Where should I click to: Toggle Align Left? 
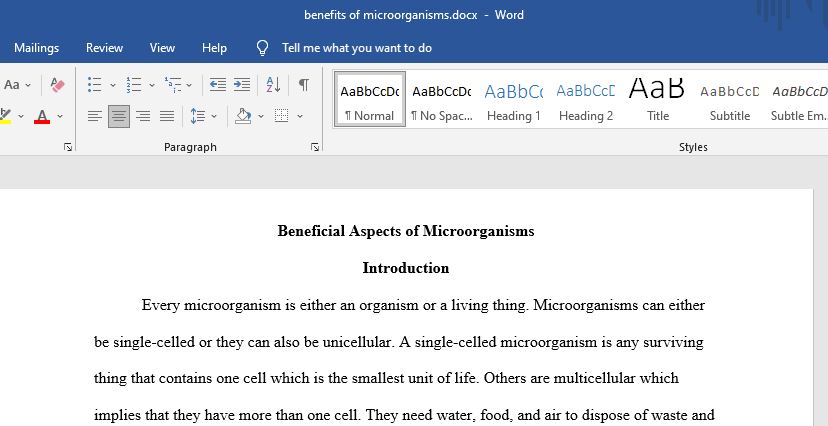tap(95, 116)
